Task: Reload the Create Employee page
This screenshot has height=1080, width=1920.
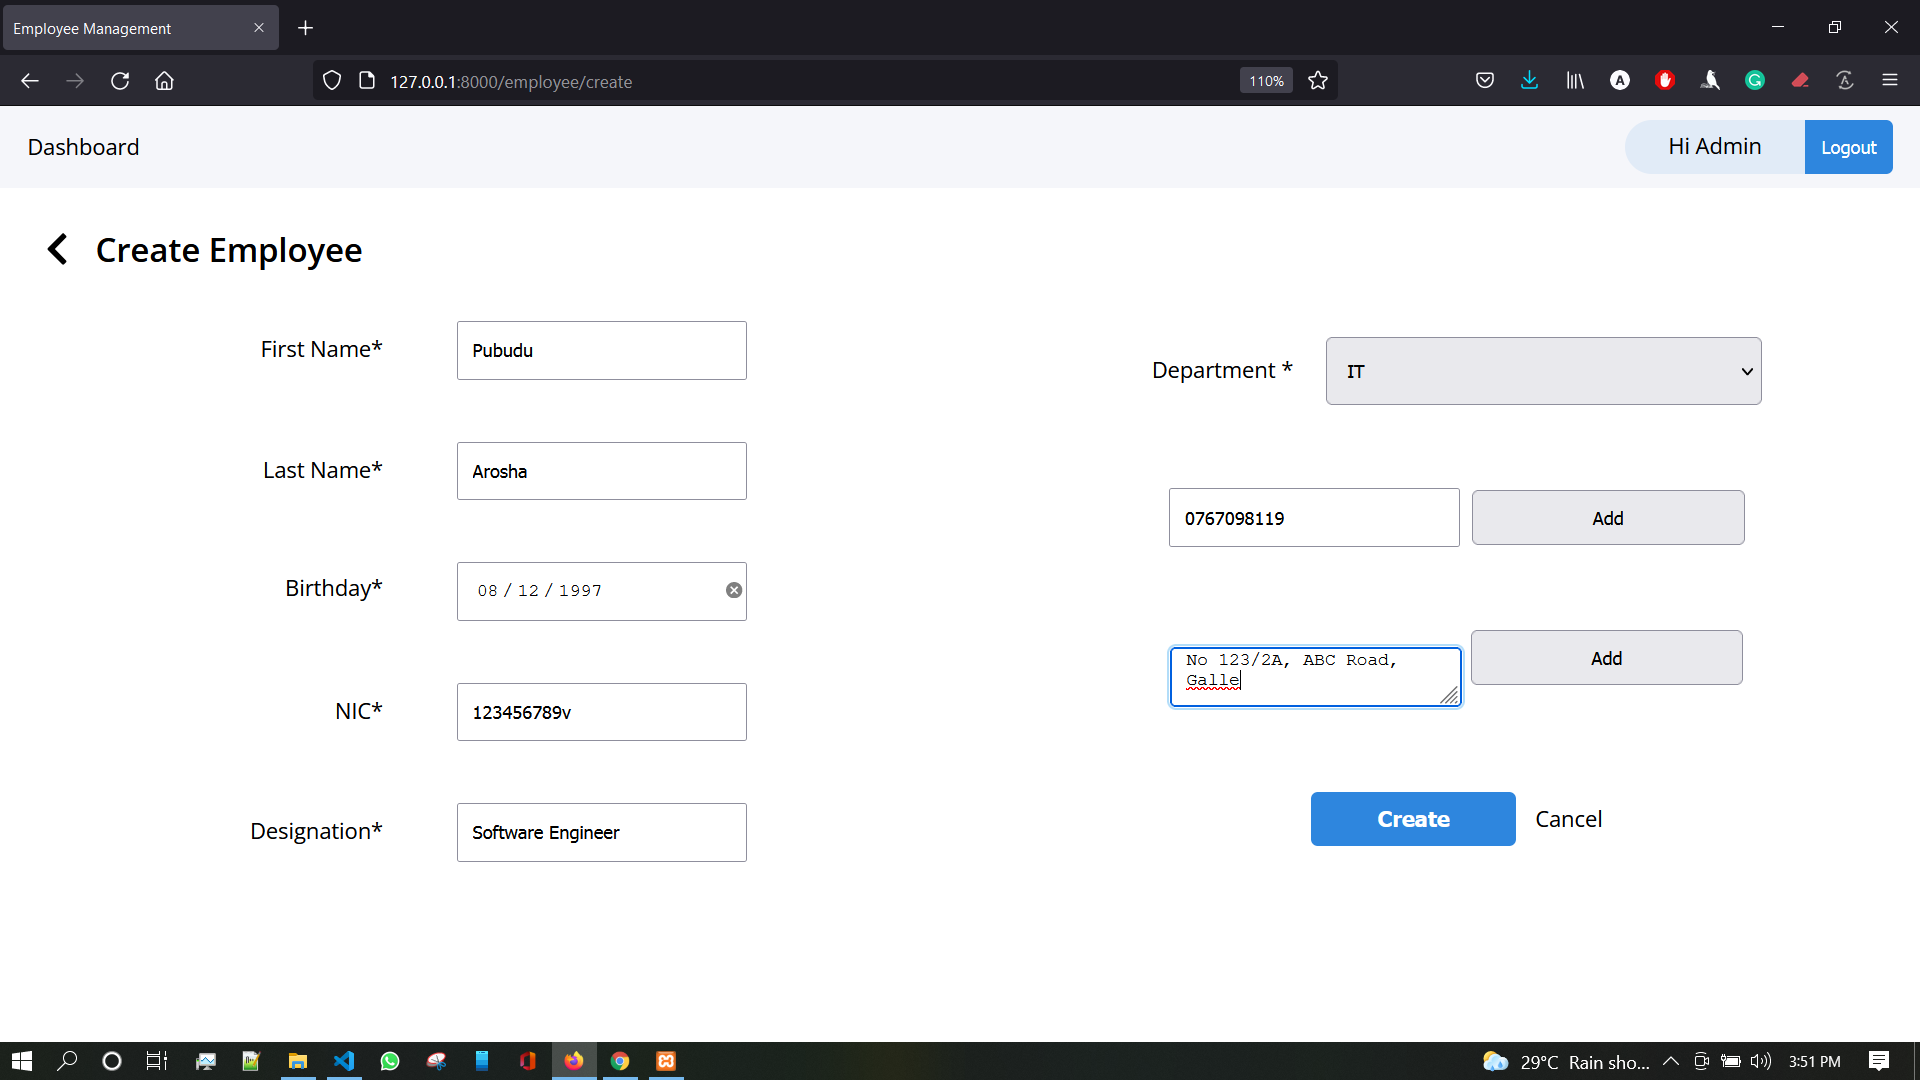Action: [x=120, y=81]
